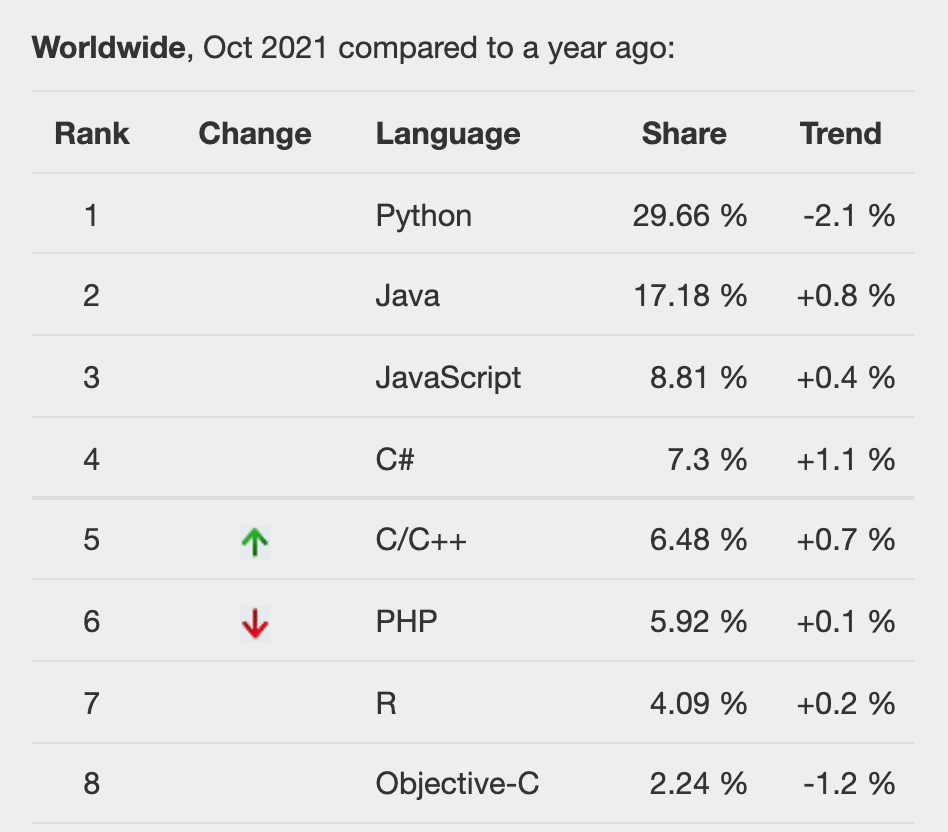Click the Share column header

click(x=684, y=134)
